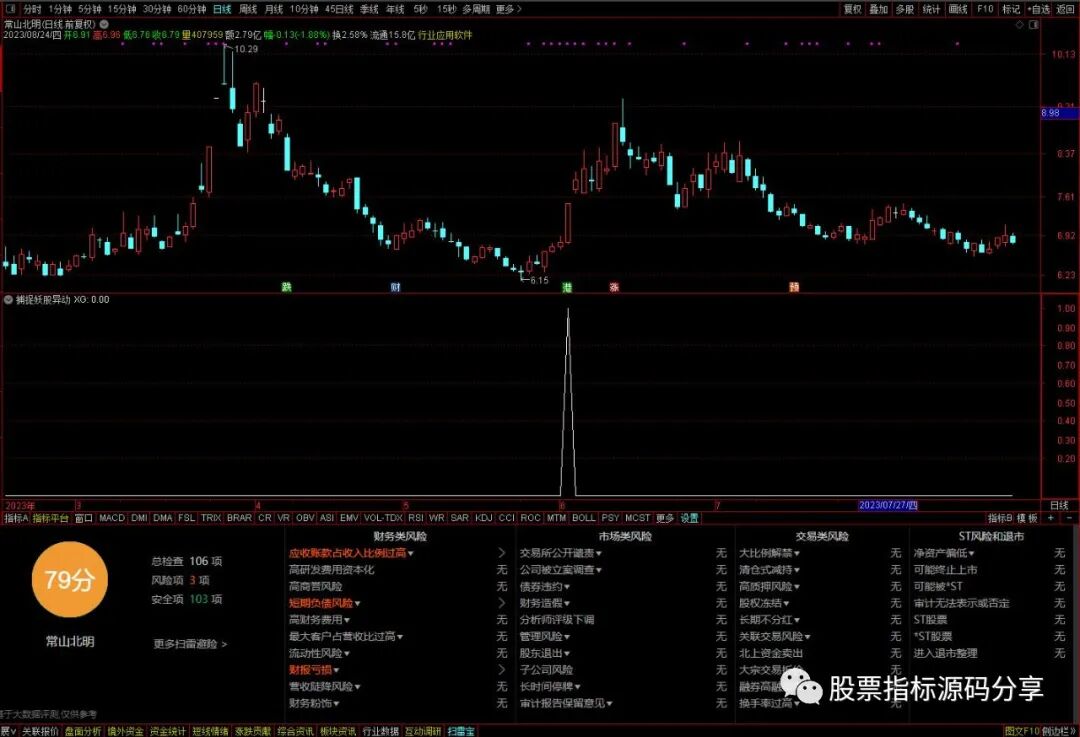Select the 60分钟 period
The height and width of the screenshot is (737, 1080).
pos(191,9)
